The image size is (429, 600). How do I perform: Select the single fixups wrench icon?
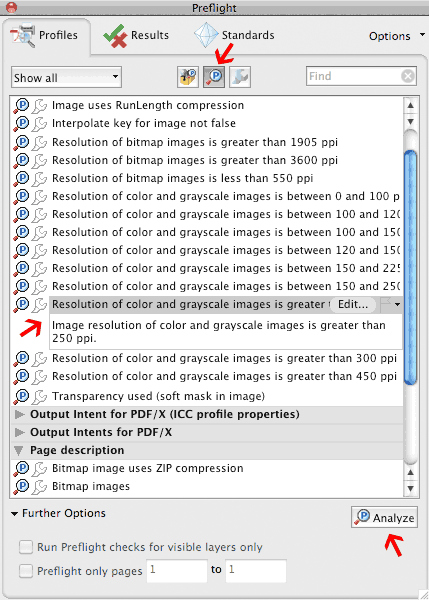coord(240,77)
